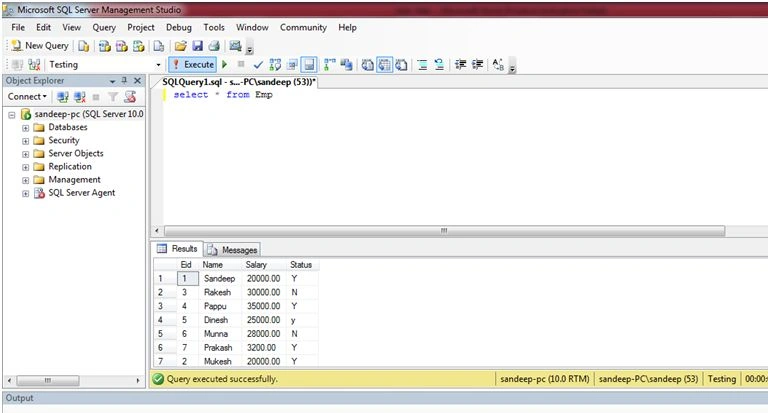The width and height of the screenshot is (768, 413).
Task: Toggle Include Actual Execution Plan
Action: click(x=330, y=65)
